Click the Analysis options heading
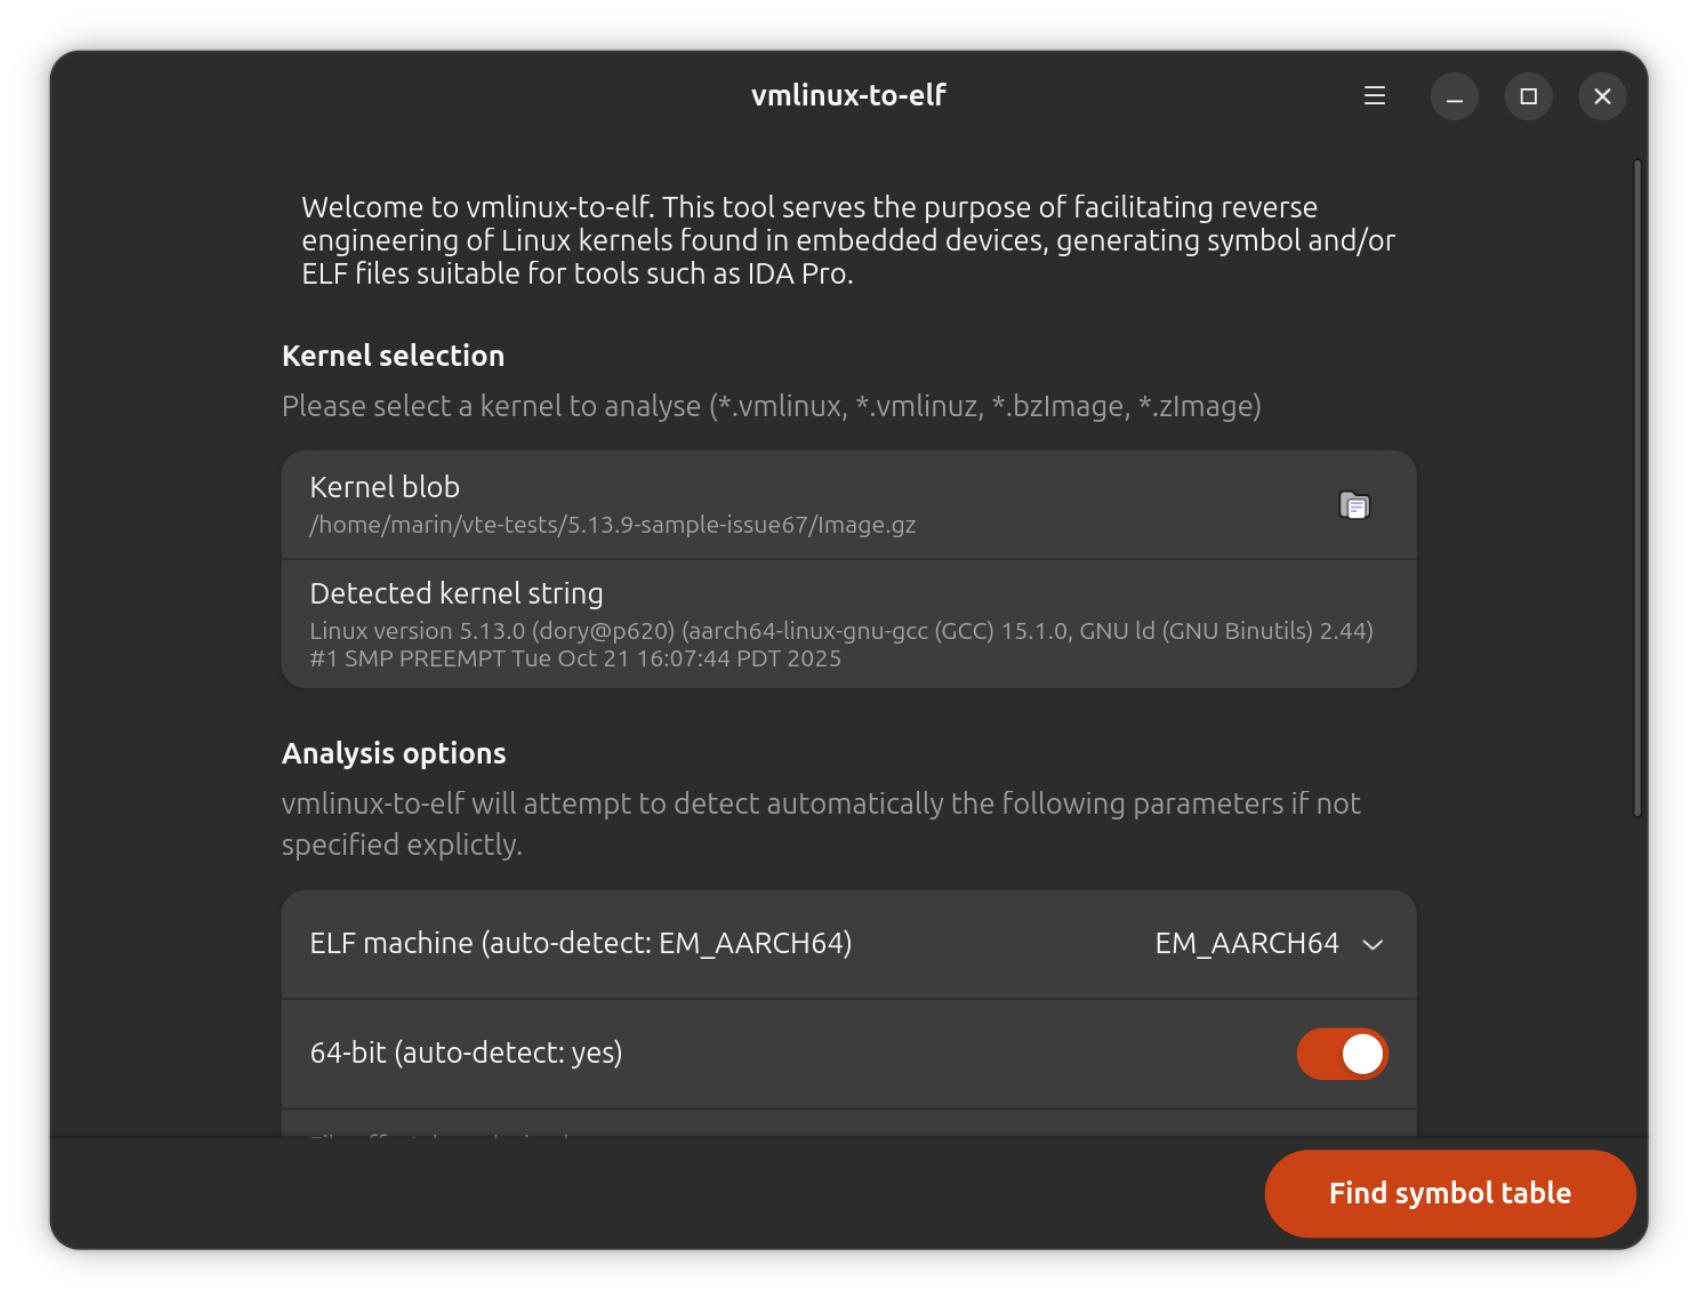The image size is (1700, 1300). click(394, 753)
